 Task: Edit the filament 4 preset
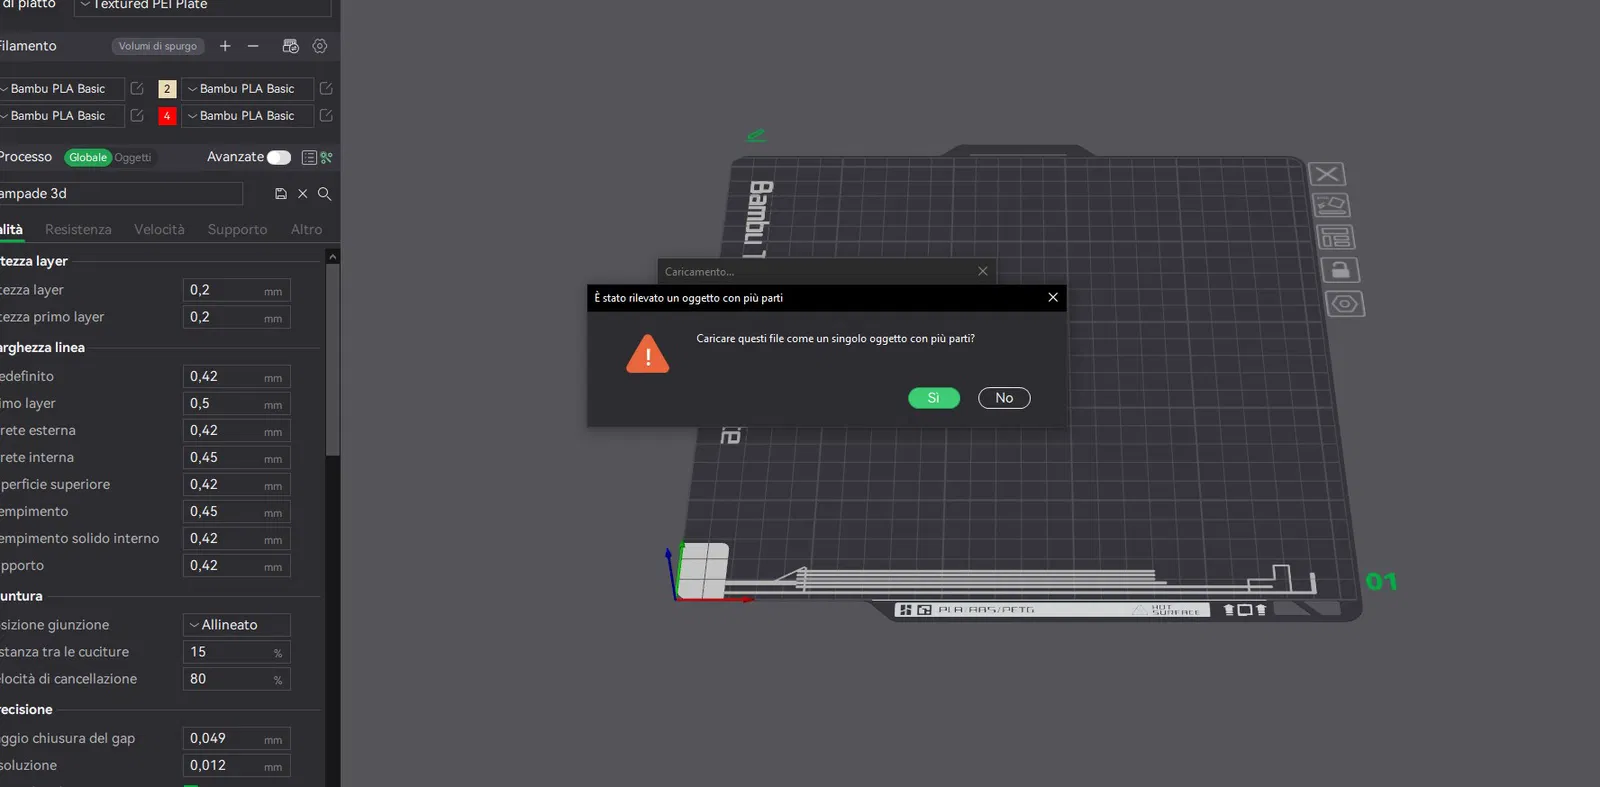coord(326,116)
